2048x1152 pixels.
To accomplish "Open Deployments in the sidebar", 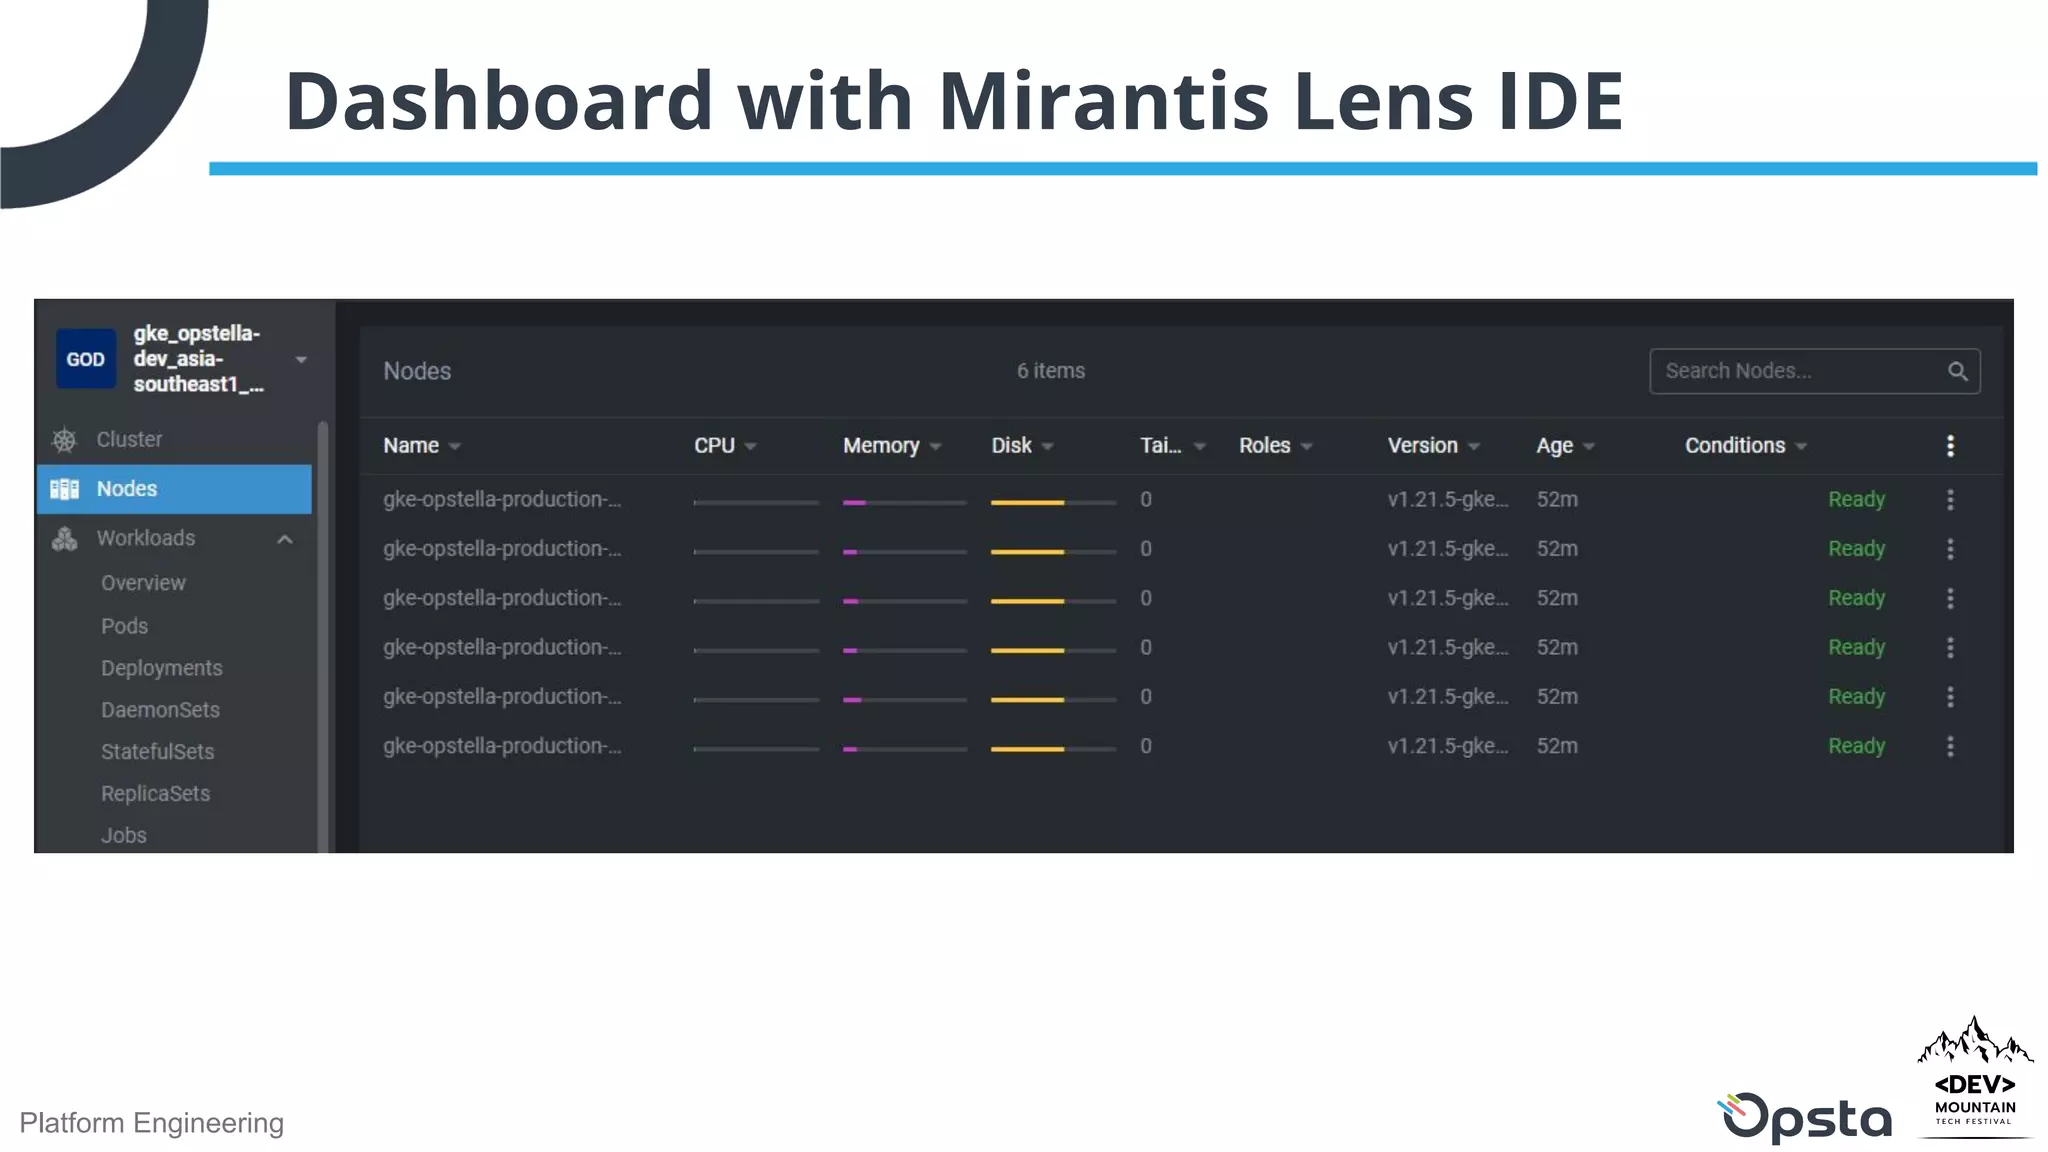I will [x=161, y=668].
